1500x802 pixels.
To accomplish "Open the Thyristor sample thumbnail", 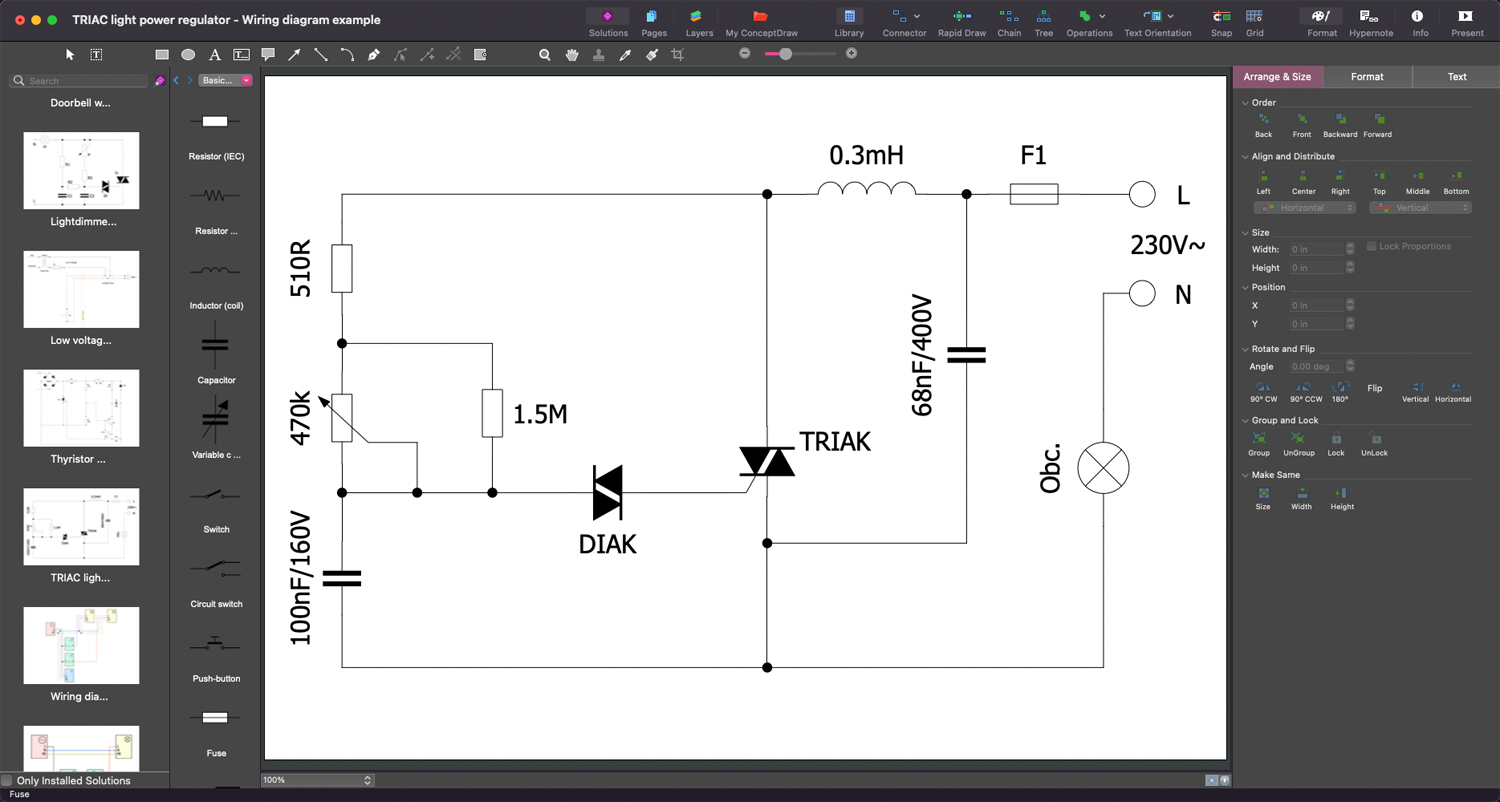I will pyautogui.click(x=81, y=408).
